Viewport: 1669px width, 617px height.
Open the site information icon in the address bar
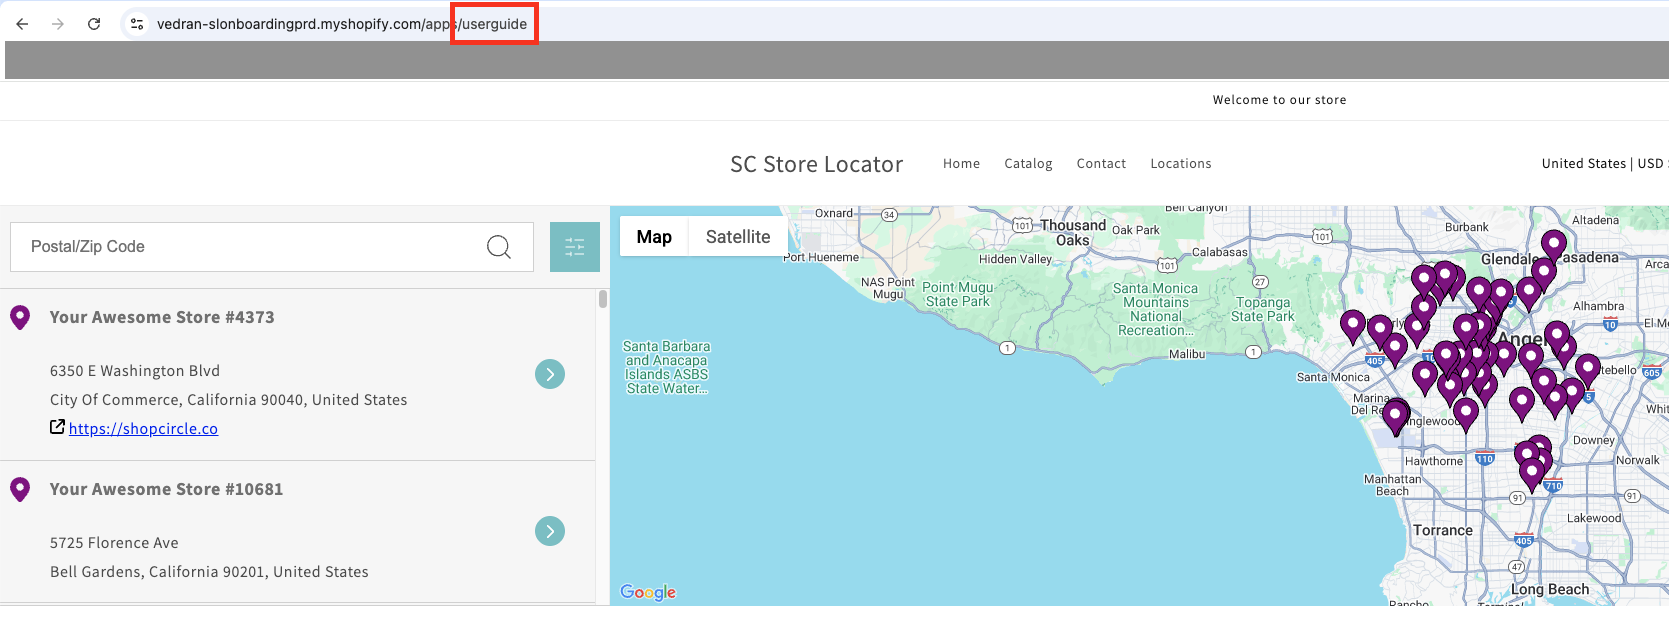[x=137, y=24]
